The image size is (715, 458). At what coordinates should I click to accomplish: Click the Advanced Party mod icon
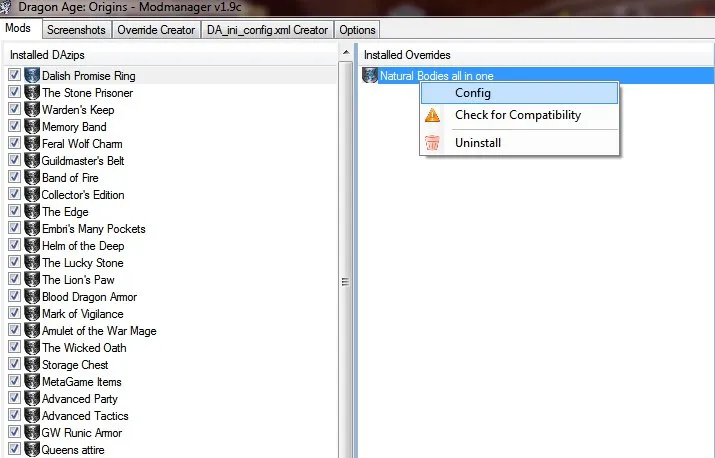tap(32, 398)
